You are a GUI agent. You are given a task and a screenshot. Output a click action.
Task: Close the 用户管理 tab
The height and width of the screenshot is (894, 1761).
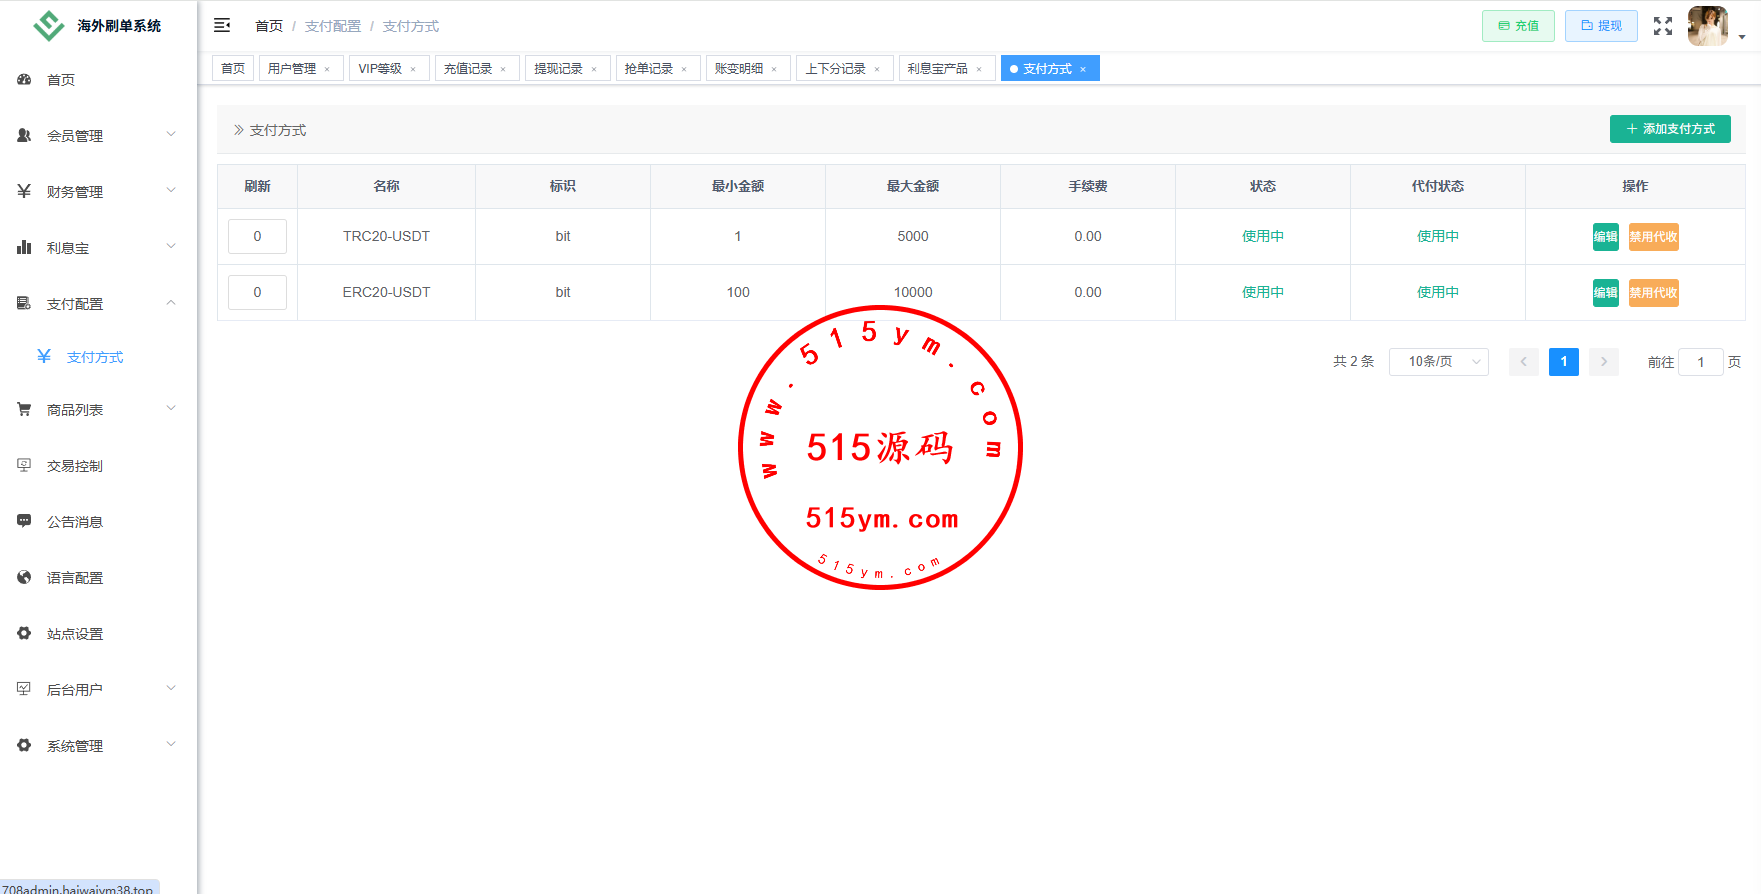(327, 69)
